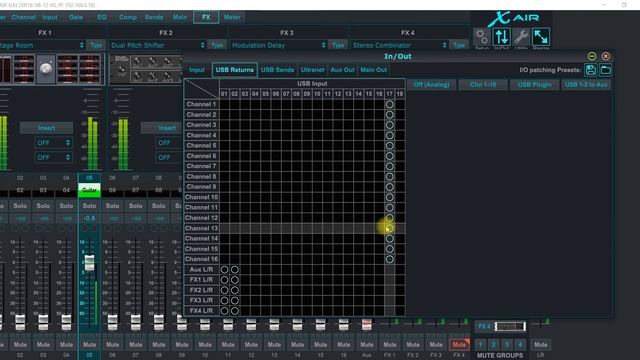Viewport: 640px width, 360px height.
Task: Select FX1 L/R USB input 02 patch point
Action: click(x=235, y=280)
